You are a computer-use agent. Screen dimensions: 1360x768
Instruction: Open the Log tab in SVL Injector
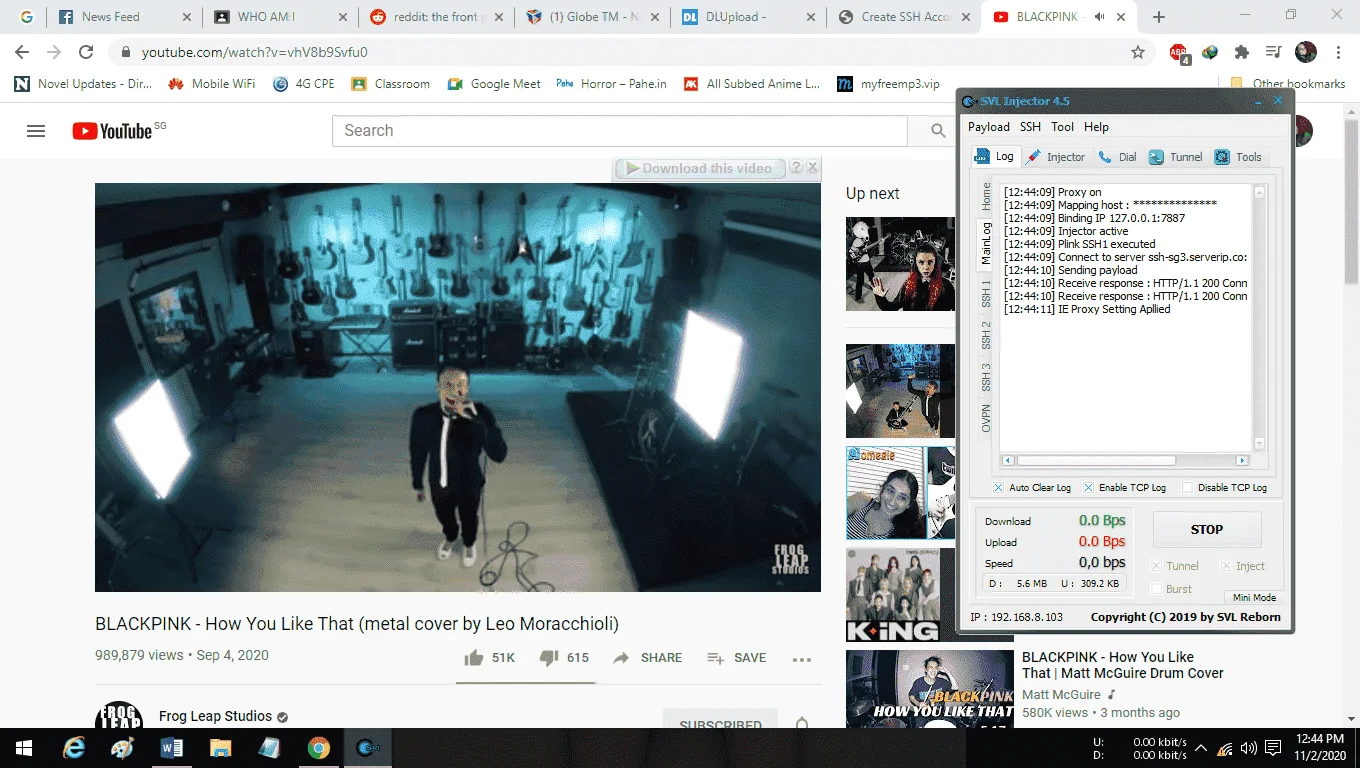coord(995,156)
